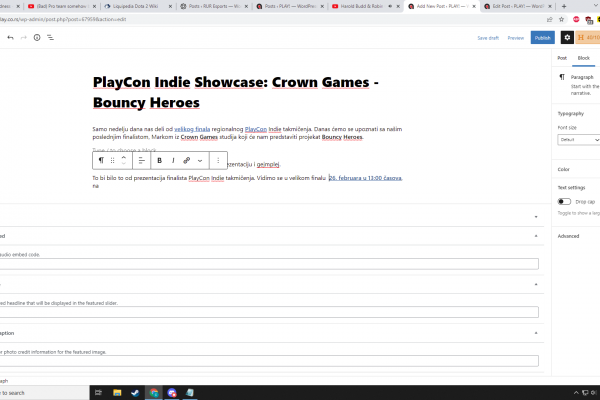Open Task View in the taskbar

tap(98, 392)
